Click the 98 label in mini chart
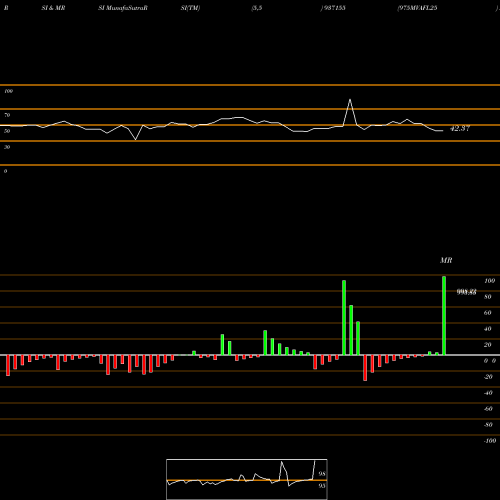 (322, 474)
